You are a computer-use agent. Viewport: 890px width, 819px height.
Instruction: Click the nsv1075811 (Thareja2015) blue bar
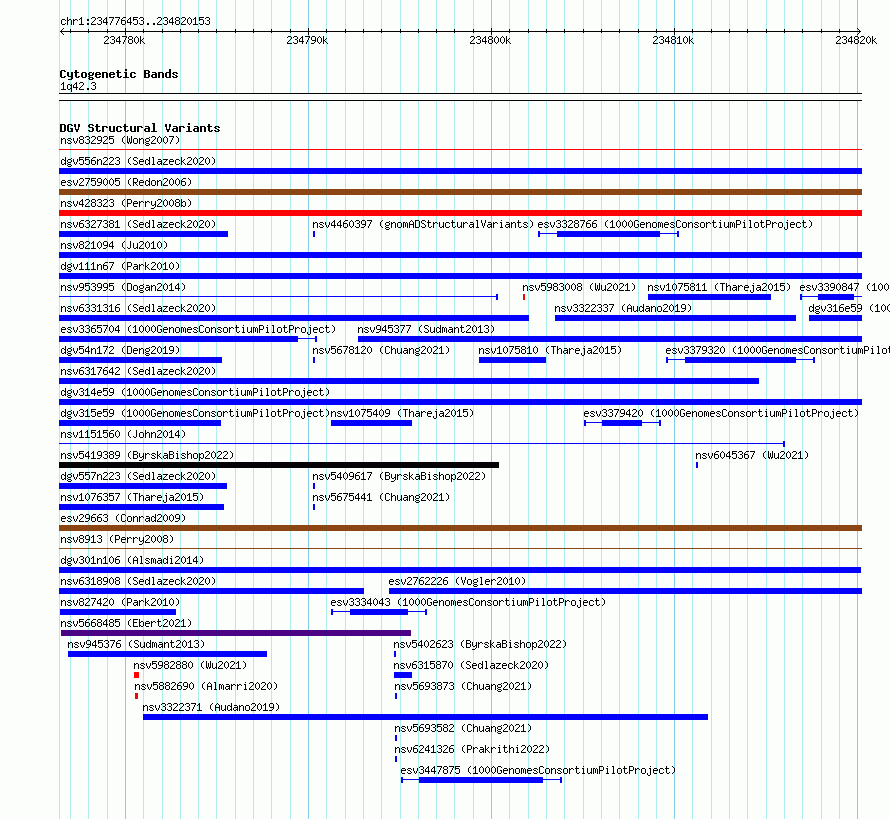click(710, 297)
